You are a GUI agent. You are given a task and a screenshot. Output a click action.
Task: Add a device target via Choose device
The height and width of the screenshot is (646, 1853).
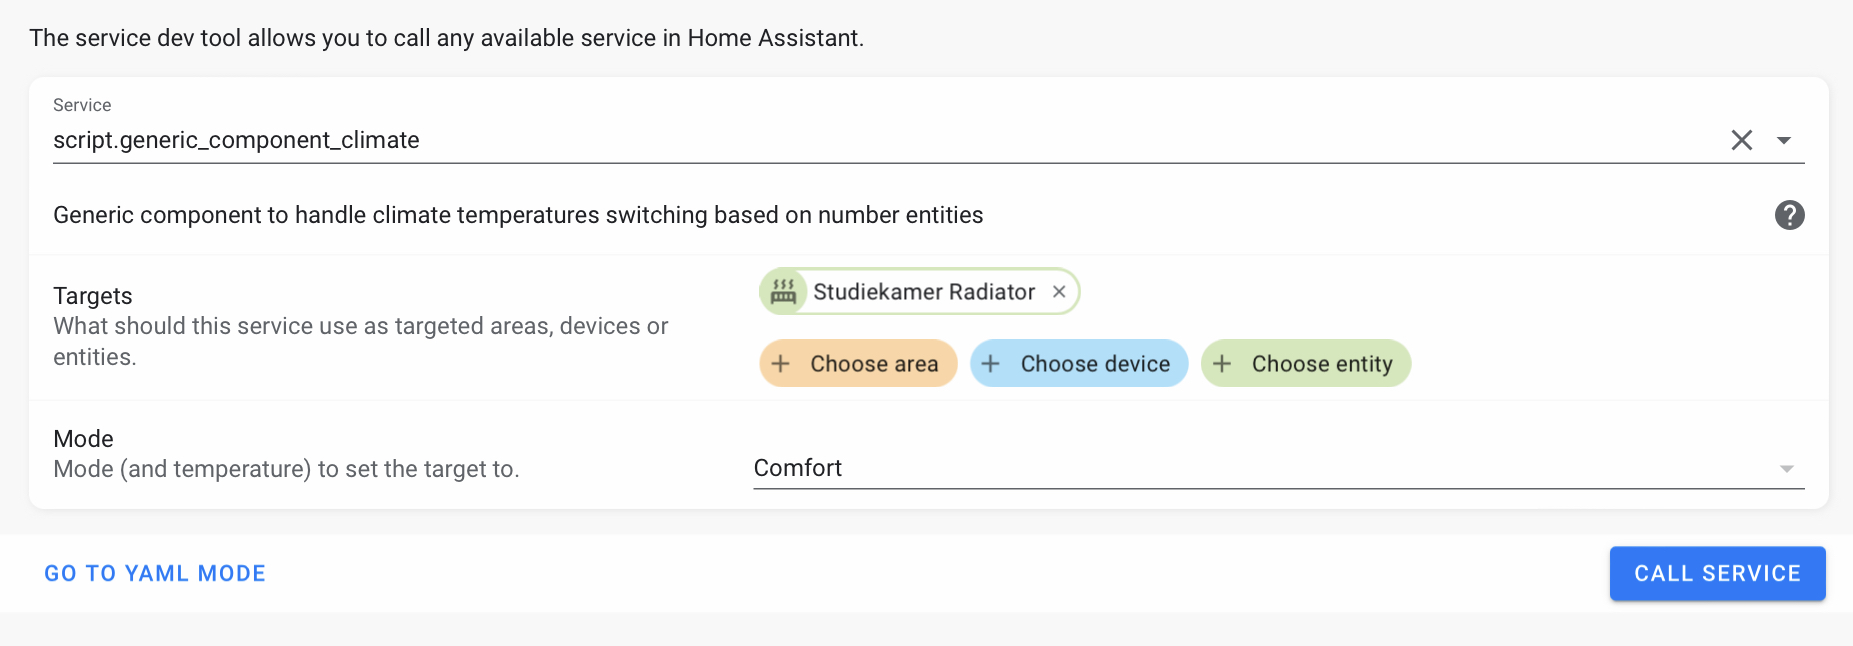pyautogui.click(x=1078, y=363)
